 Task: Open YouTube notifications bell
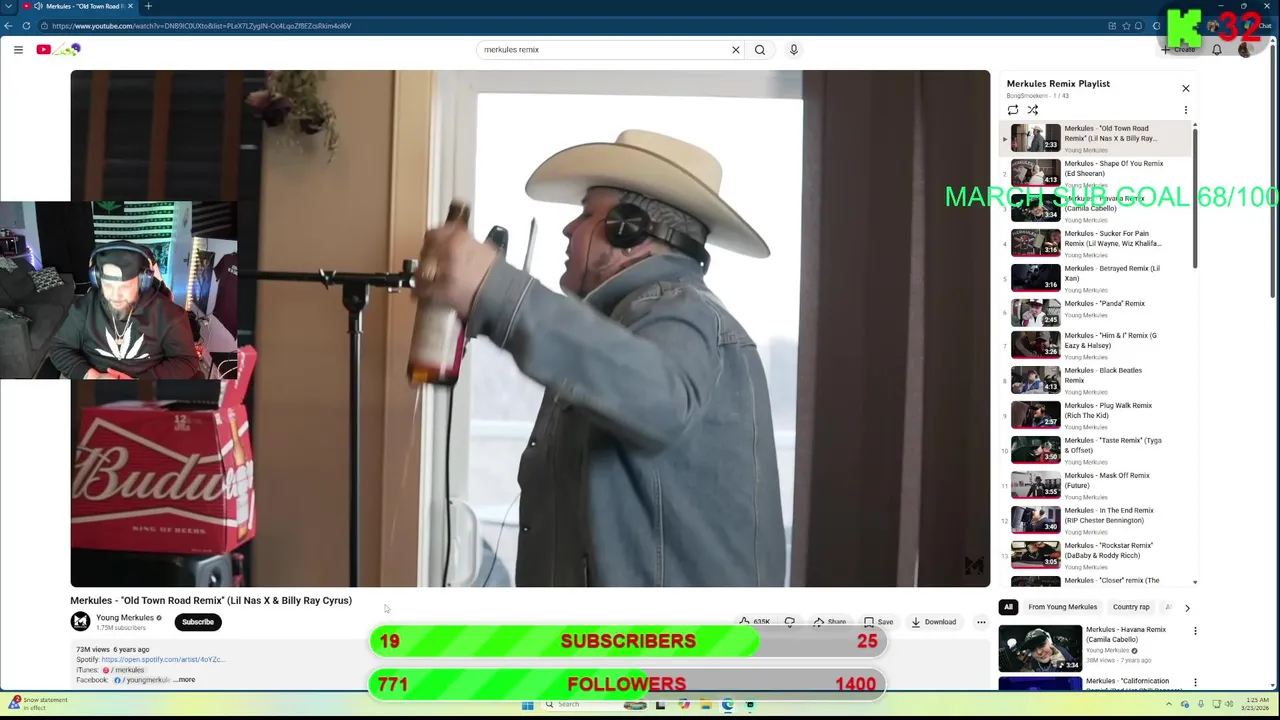point(1217,49)
